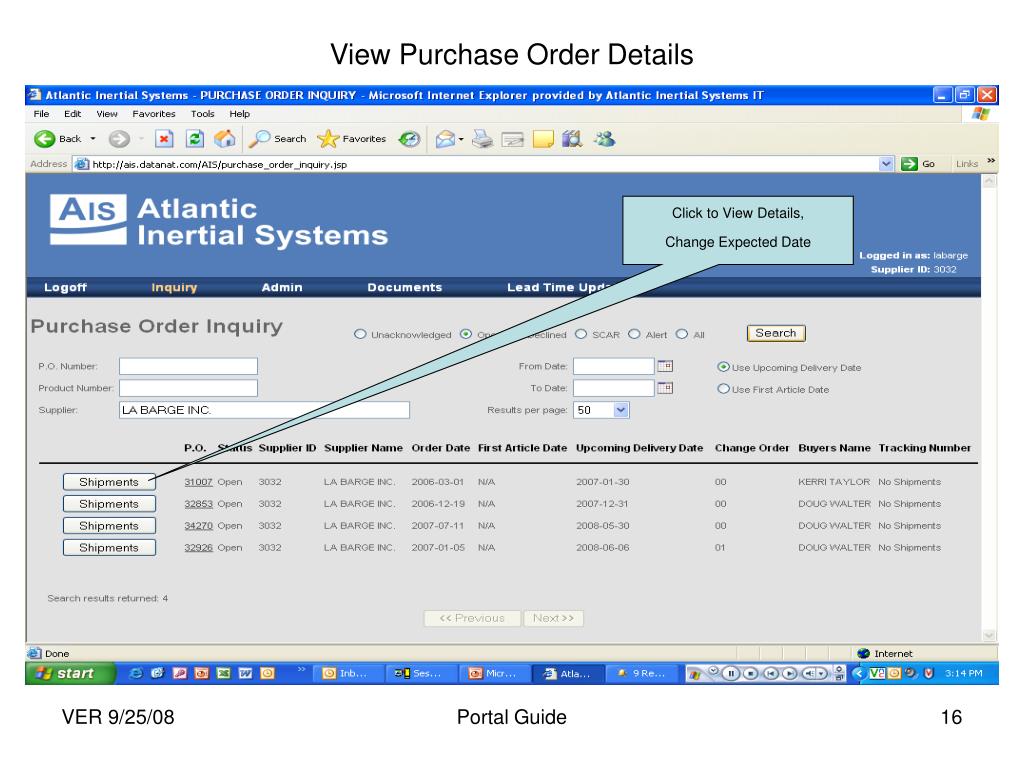Viewport: 1024px width, 768px height.
Task: Select the SCAR radio button
Action: click(581, 334)
